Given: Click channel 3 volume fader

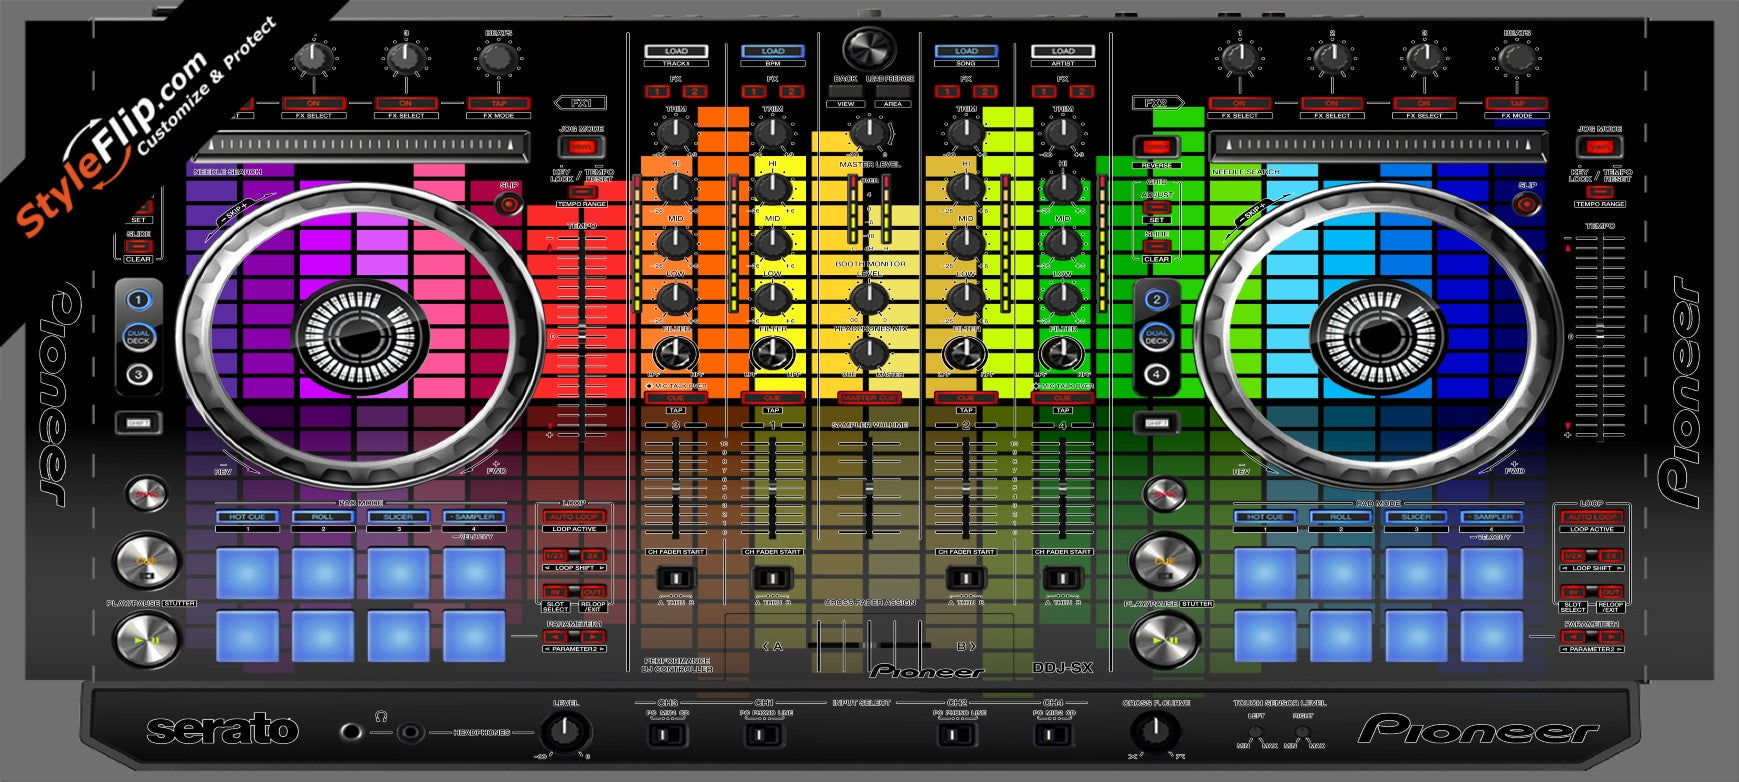Looking at the screenshot, I should (x=676, y=489).
